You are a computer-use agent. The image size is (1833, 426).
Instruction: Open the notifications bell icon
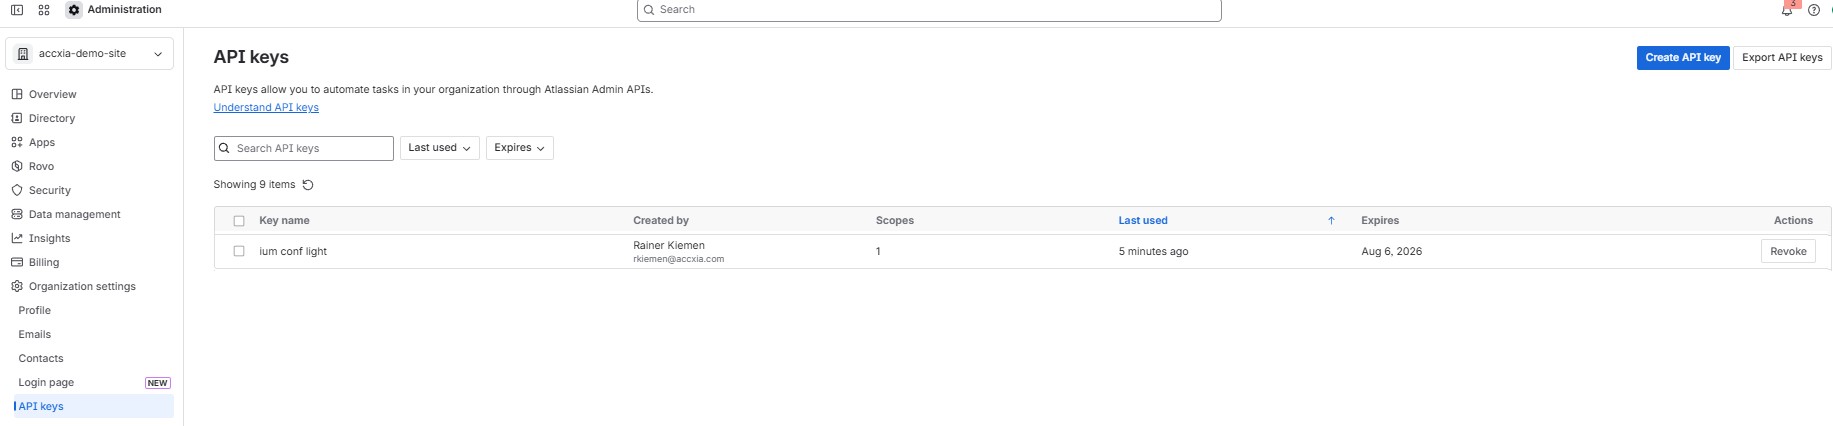pyautogui.click(x=1787, y=10)
